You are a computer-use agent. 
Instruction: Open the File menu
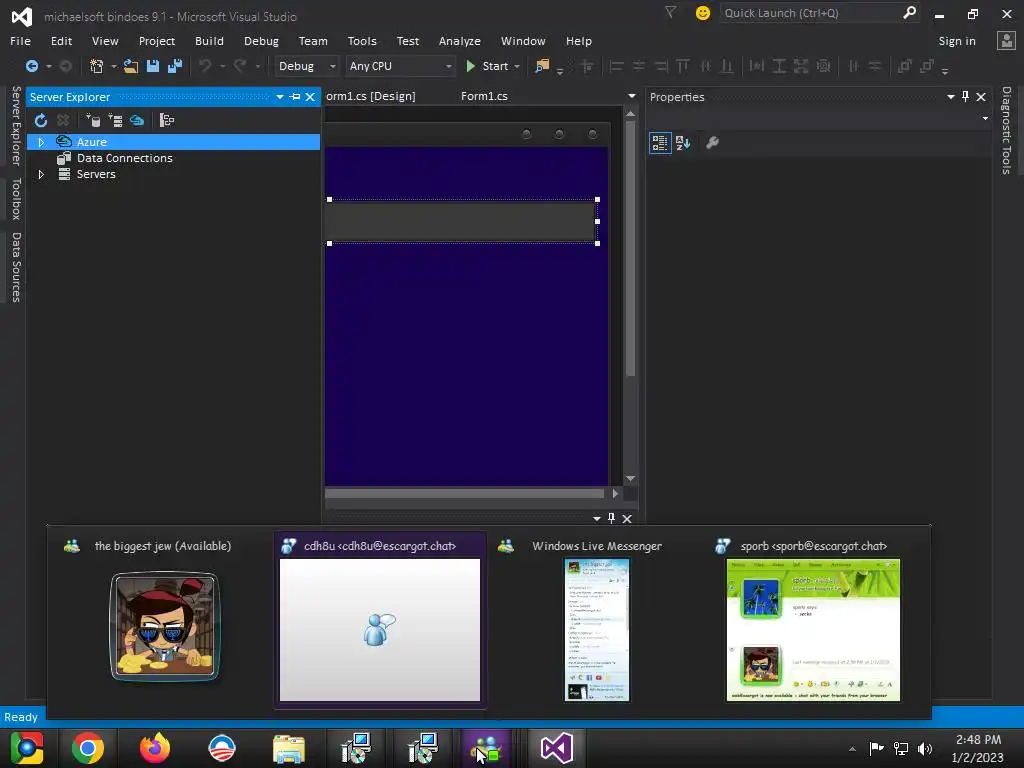tap(20, 40)
